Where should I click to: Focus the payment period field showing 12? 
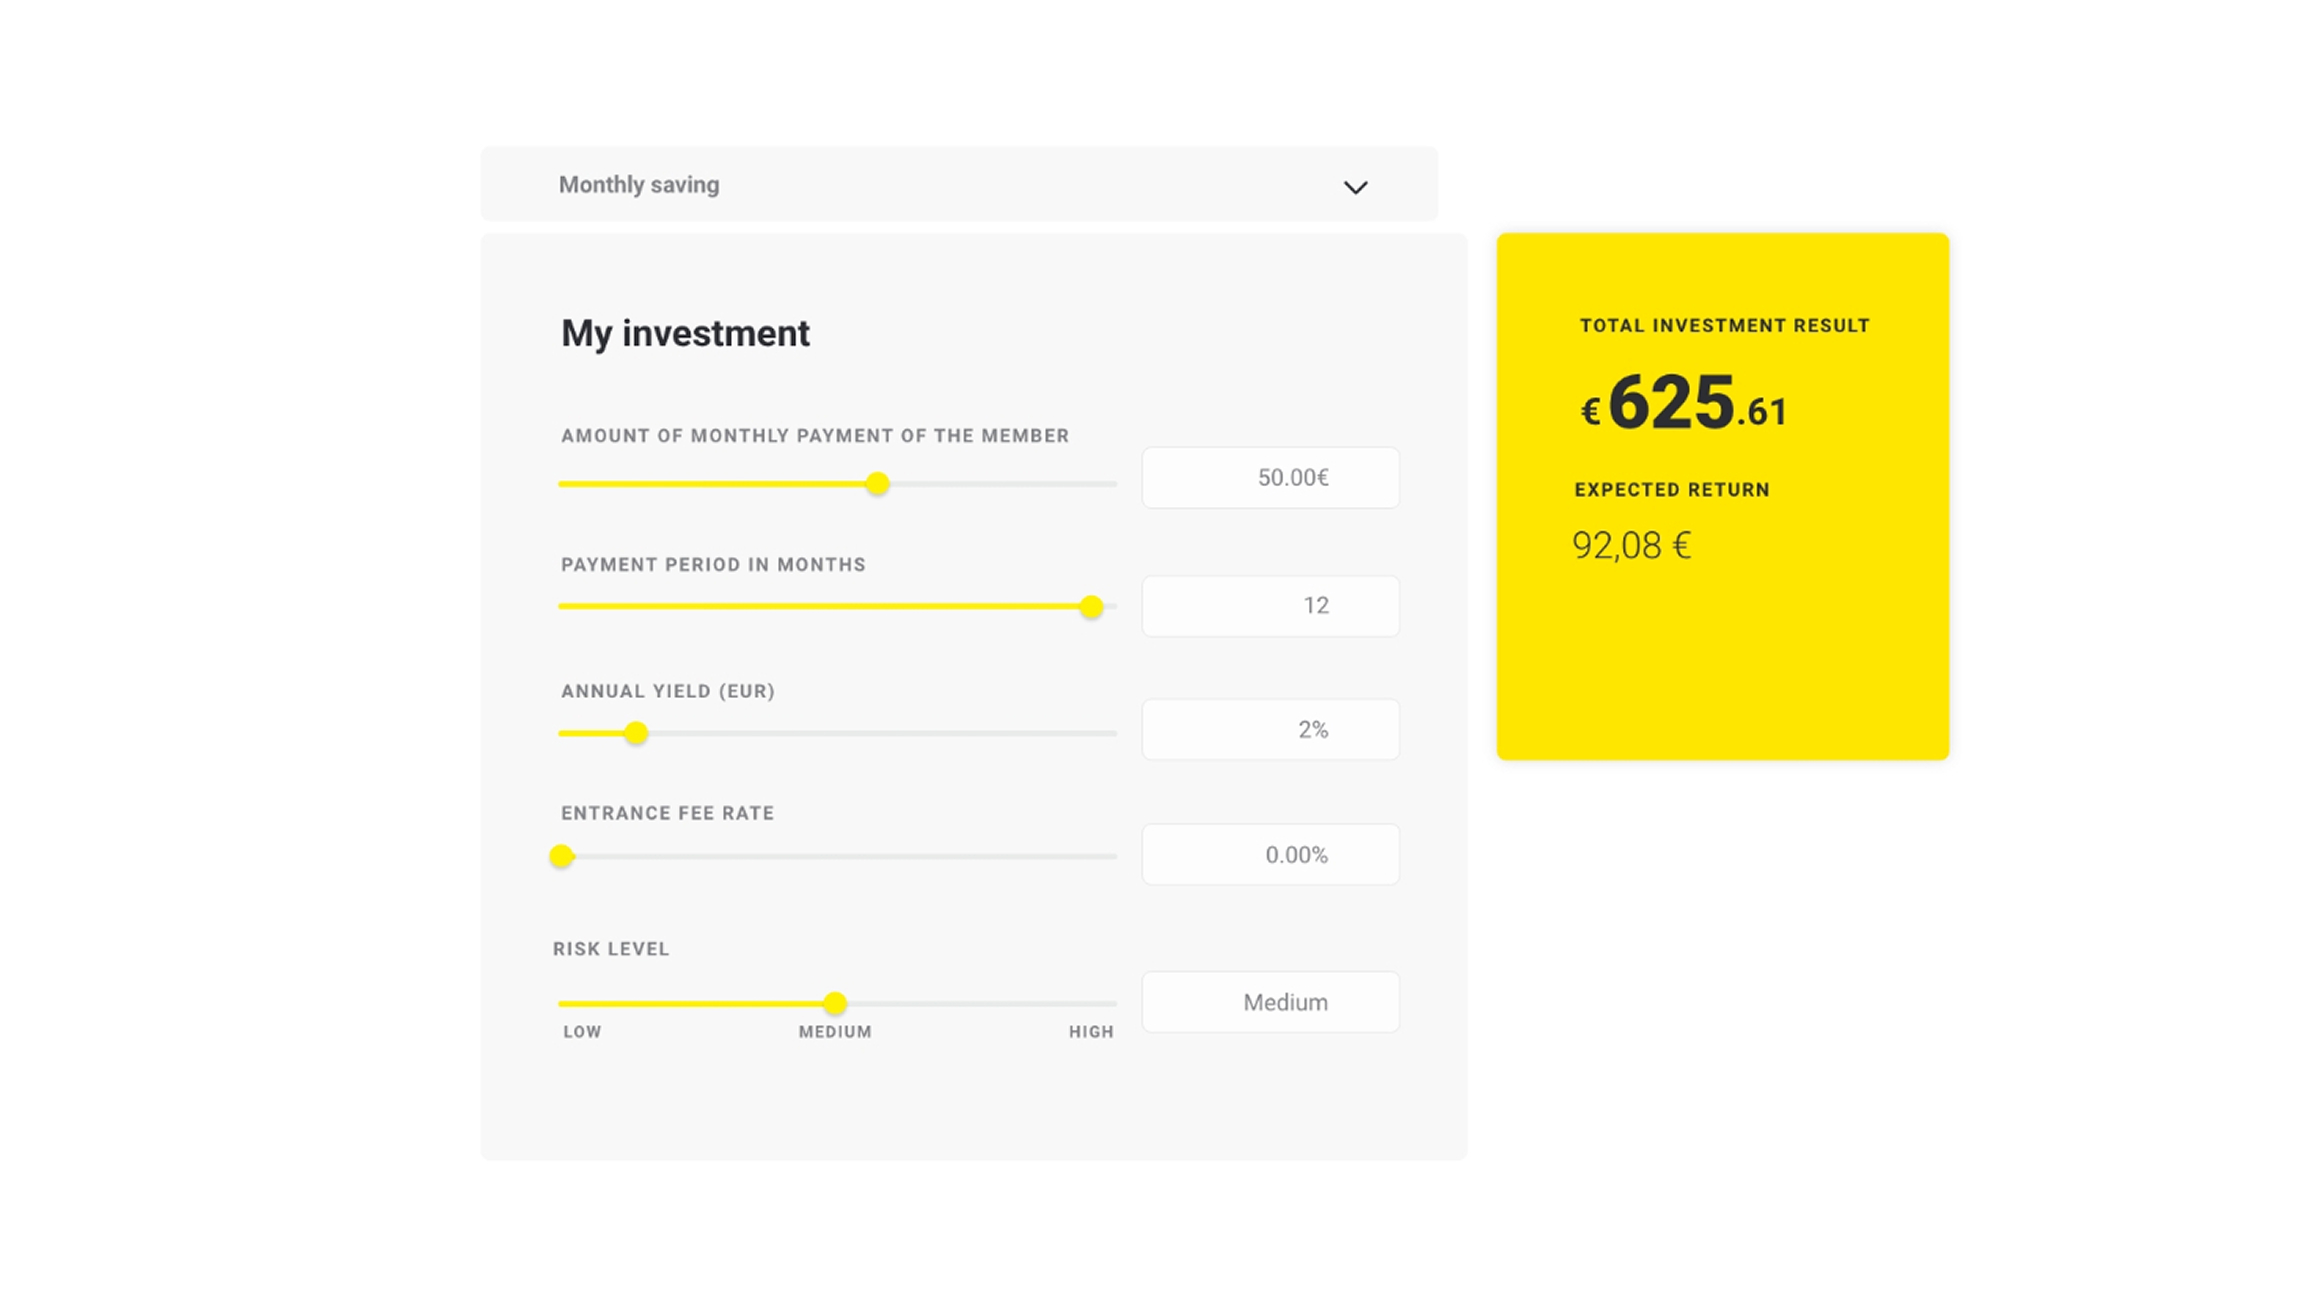coord(1270,606)
